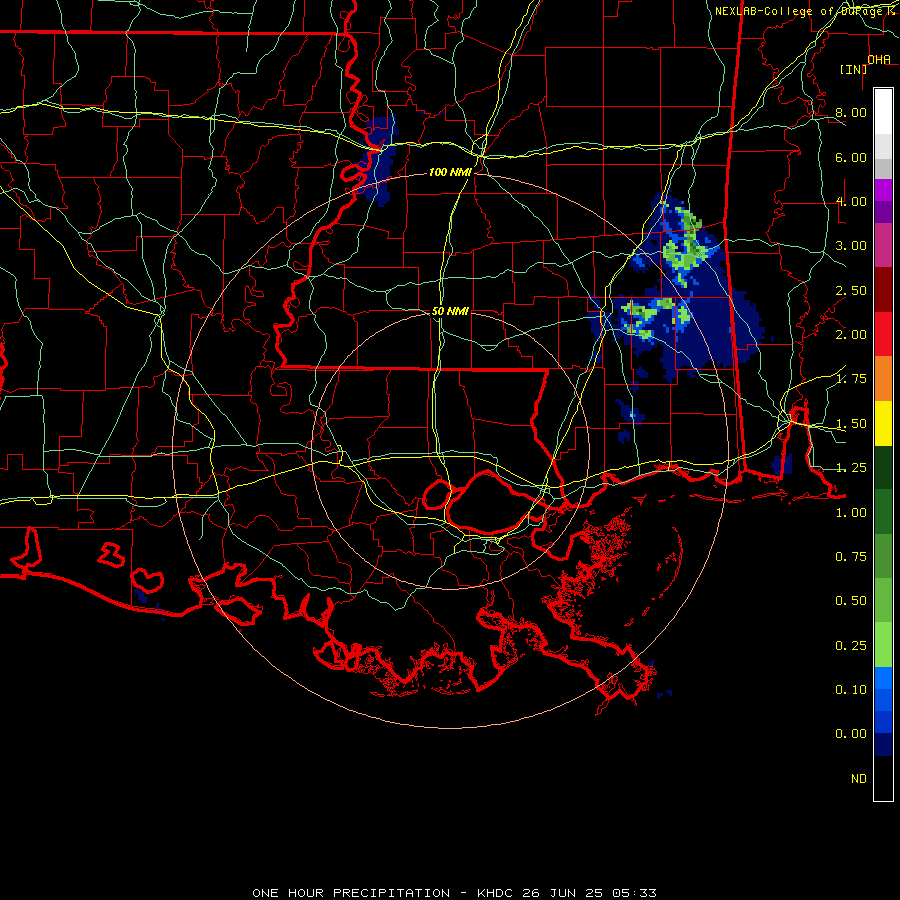Click the 50 NMI range ring label
Image resolution: width=900 pixels, height=900 pixels.
[450, 311]
